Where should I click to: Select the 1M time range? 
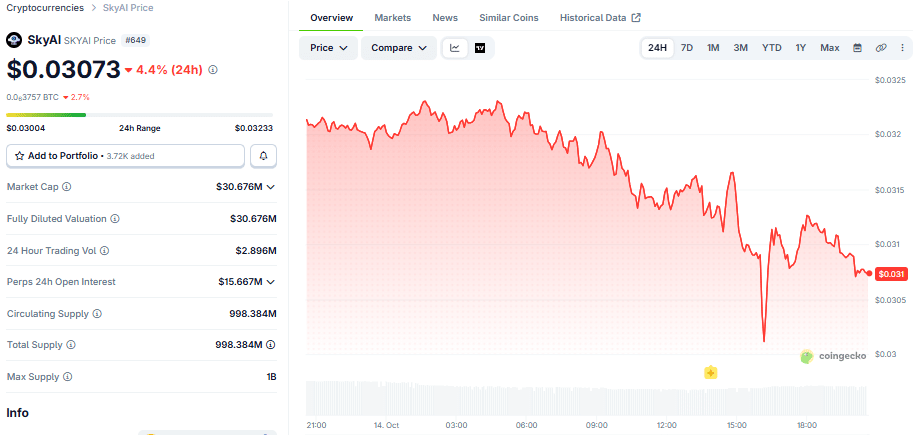coord(713,48)
